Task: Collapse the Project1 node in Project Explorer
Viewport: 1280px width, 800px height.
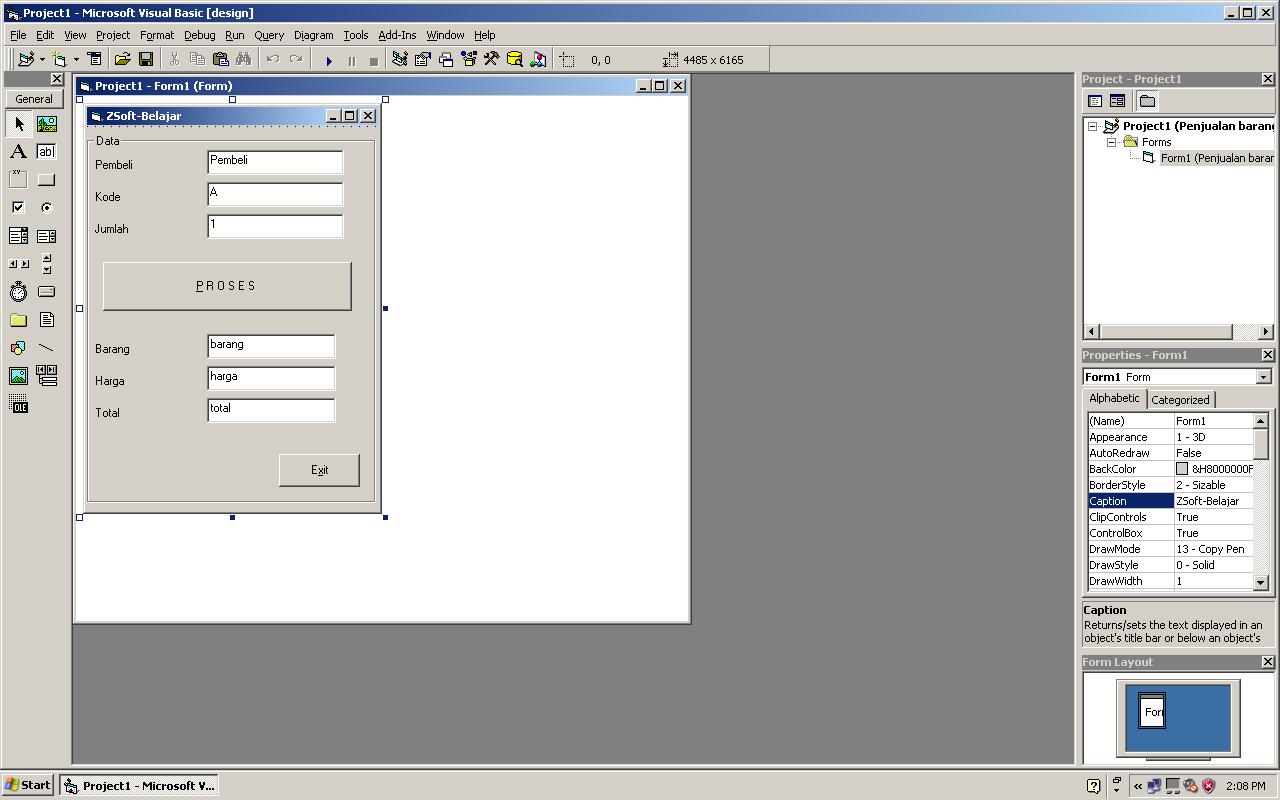Action: pos(1092,125)
